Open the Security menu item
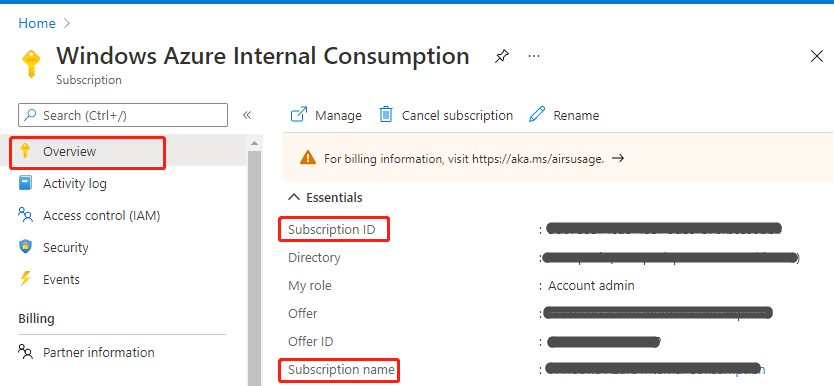 [65, 247]
